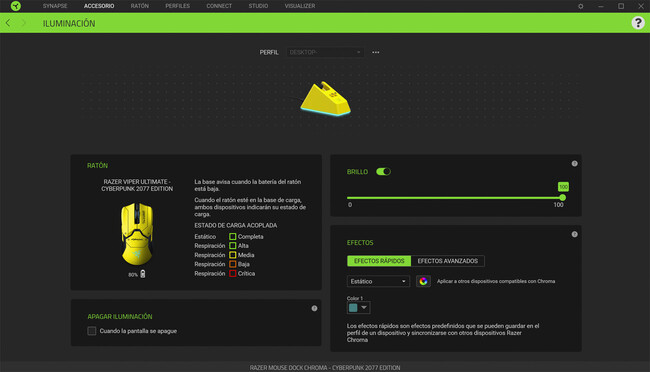Screen dimensions: 650x372
Task: Click the brightness slider handle
Action: point(563,197)
